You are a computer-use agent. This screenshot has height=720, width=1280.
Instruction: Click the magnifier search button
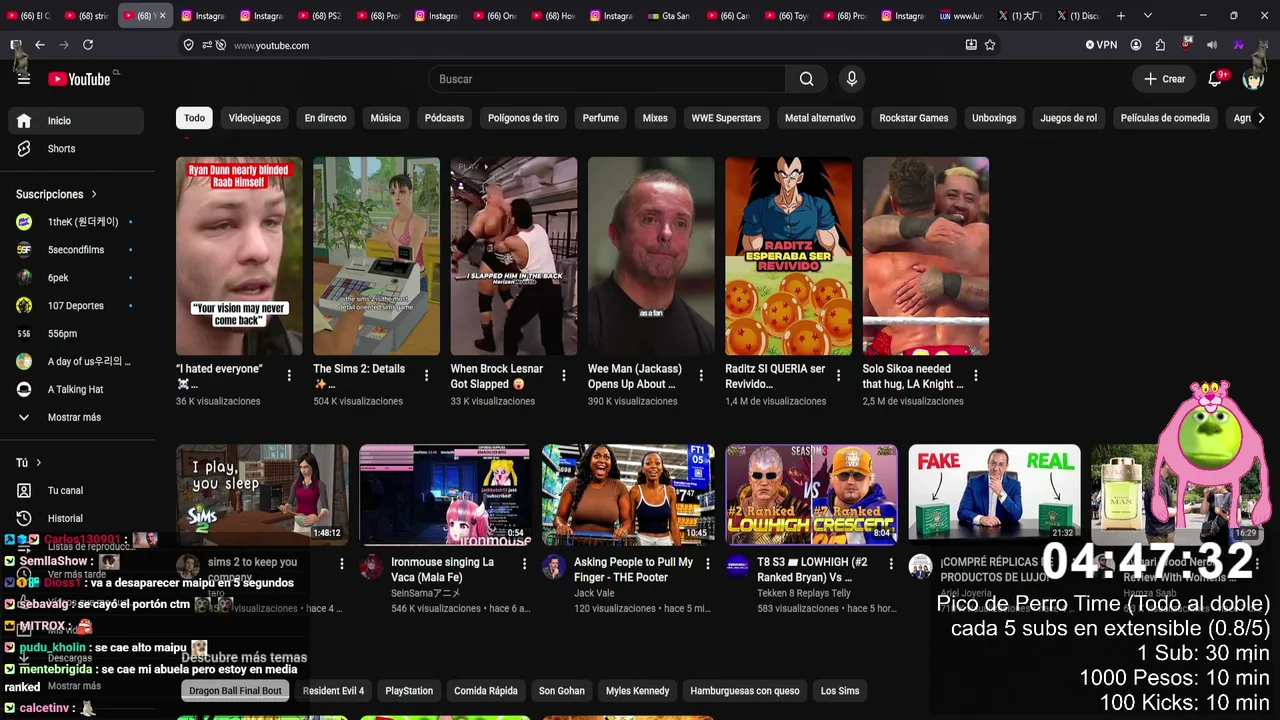coord(806,79)
